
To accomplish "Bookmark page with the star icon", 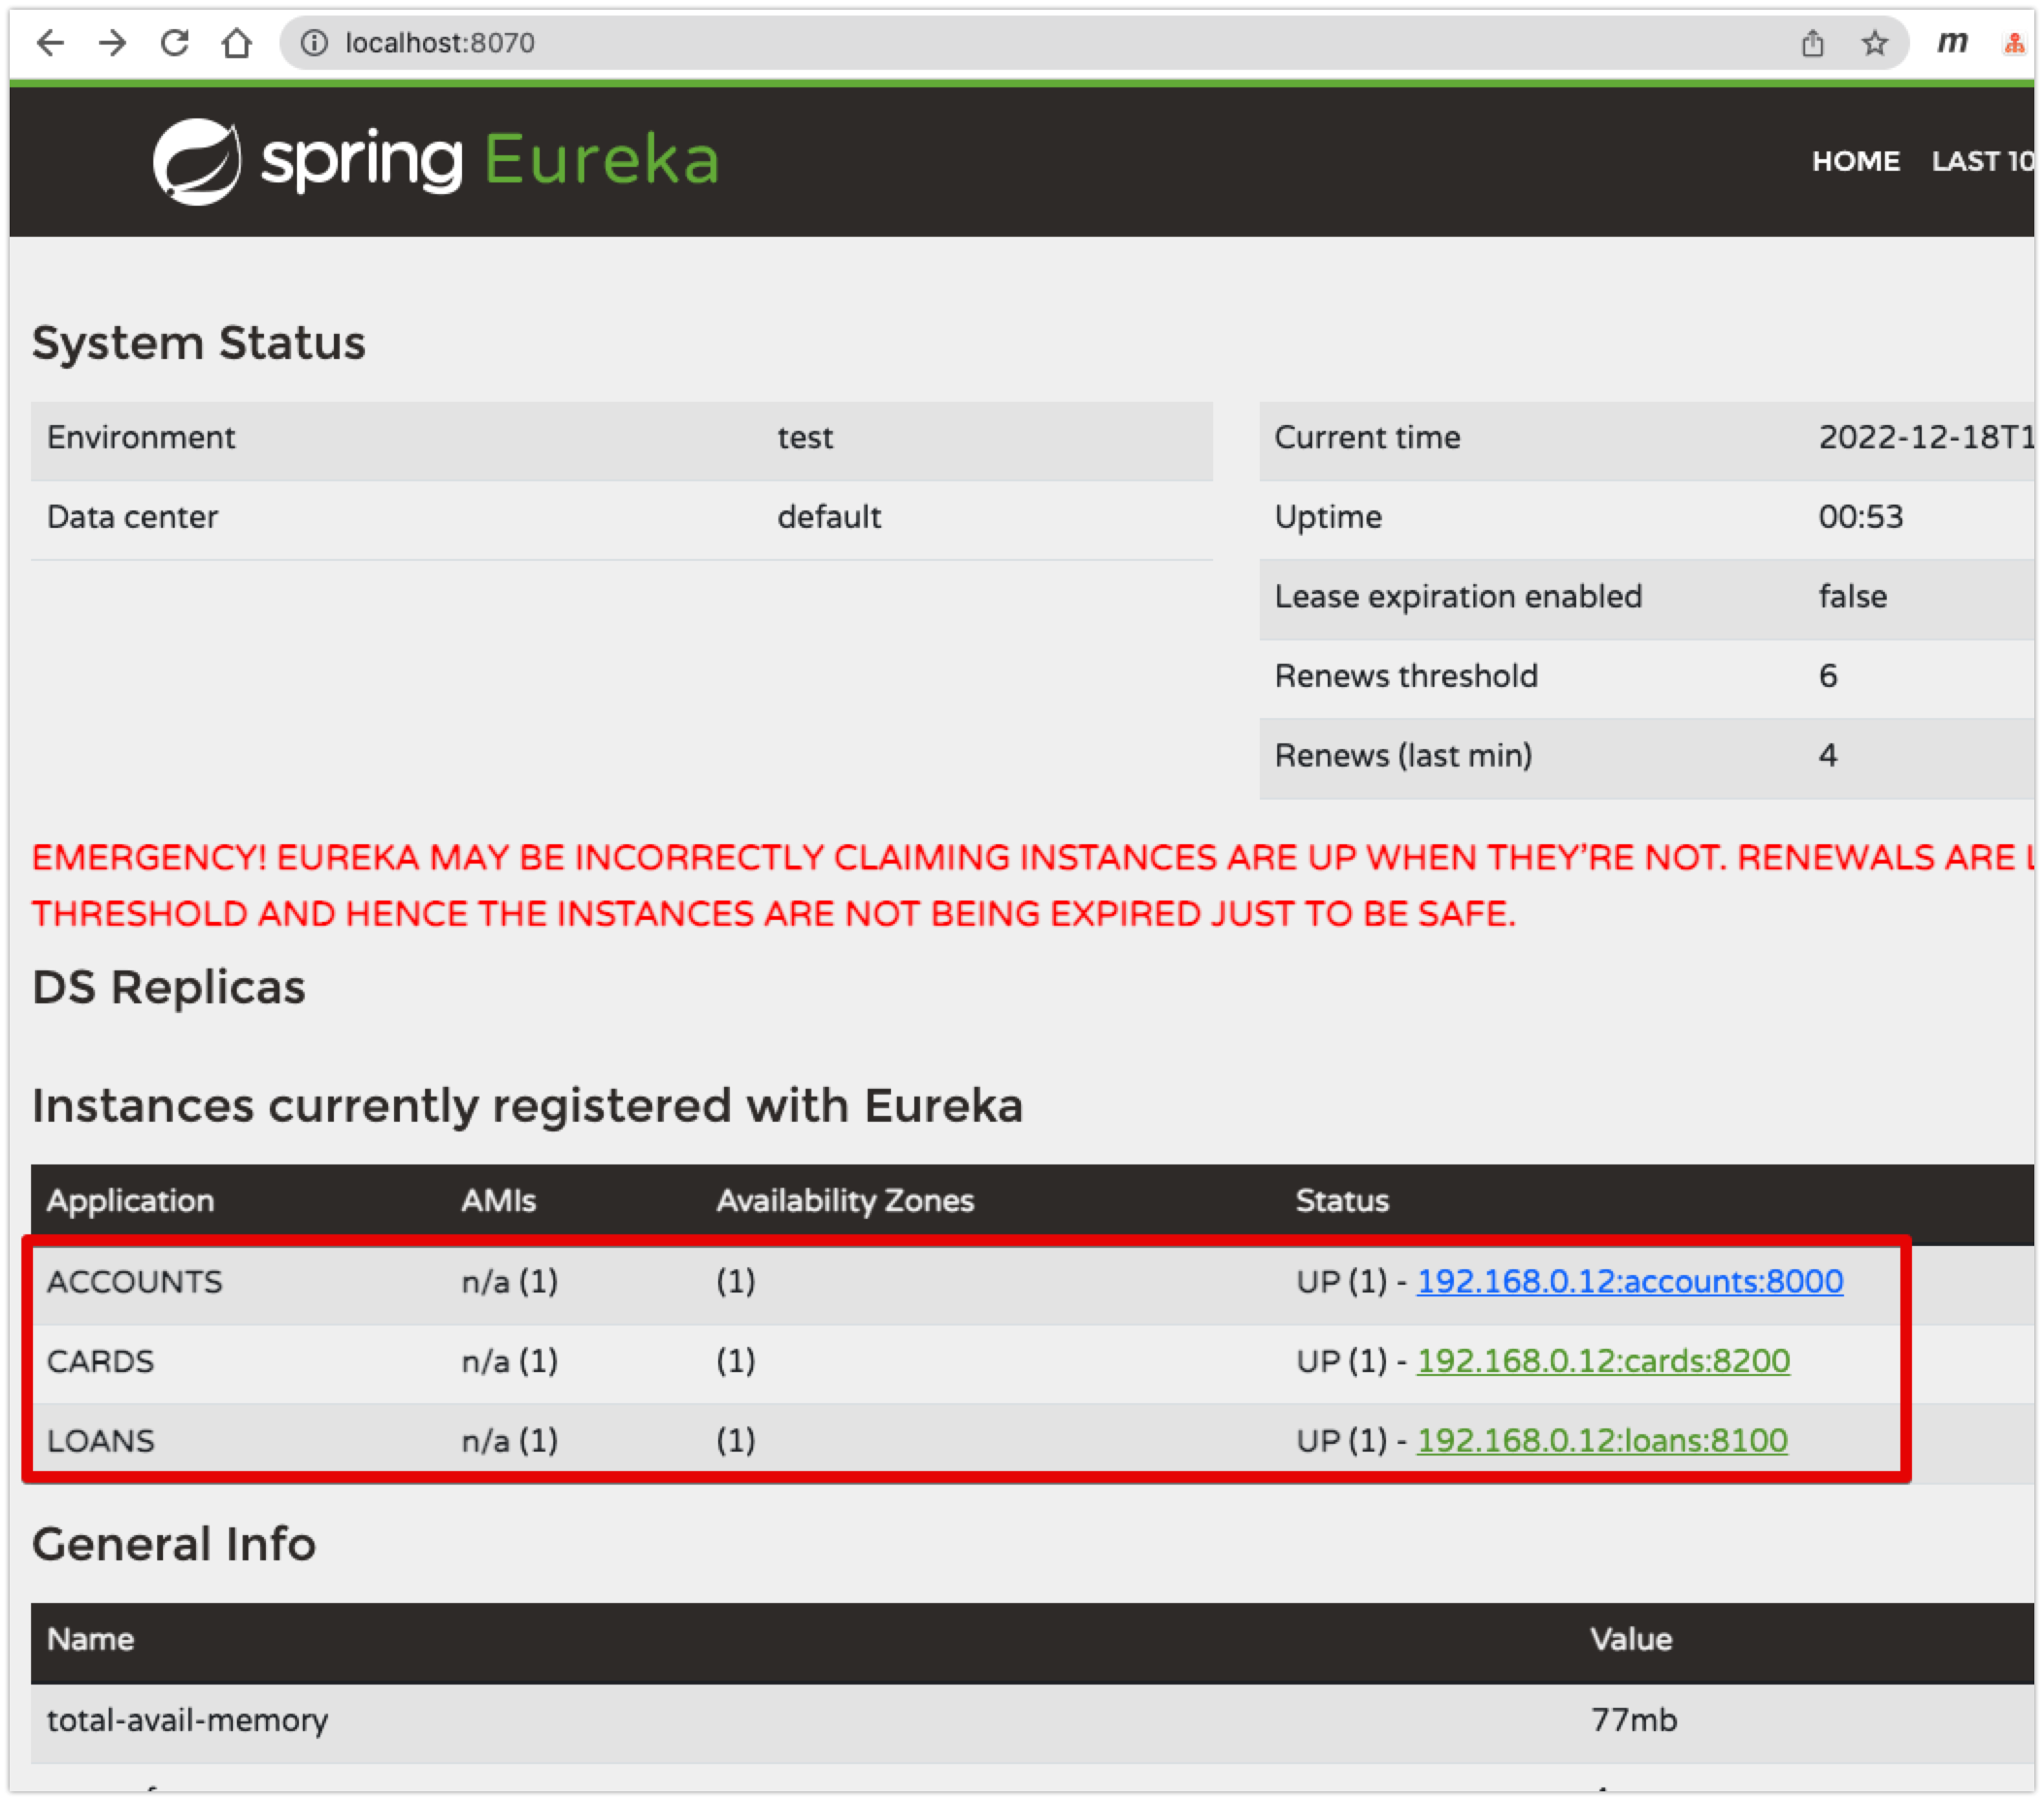I will pyautogui.click(x=1874, y=43).
